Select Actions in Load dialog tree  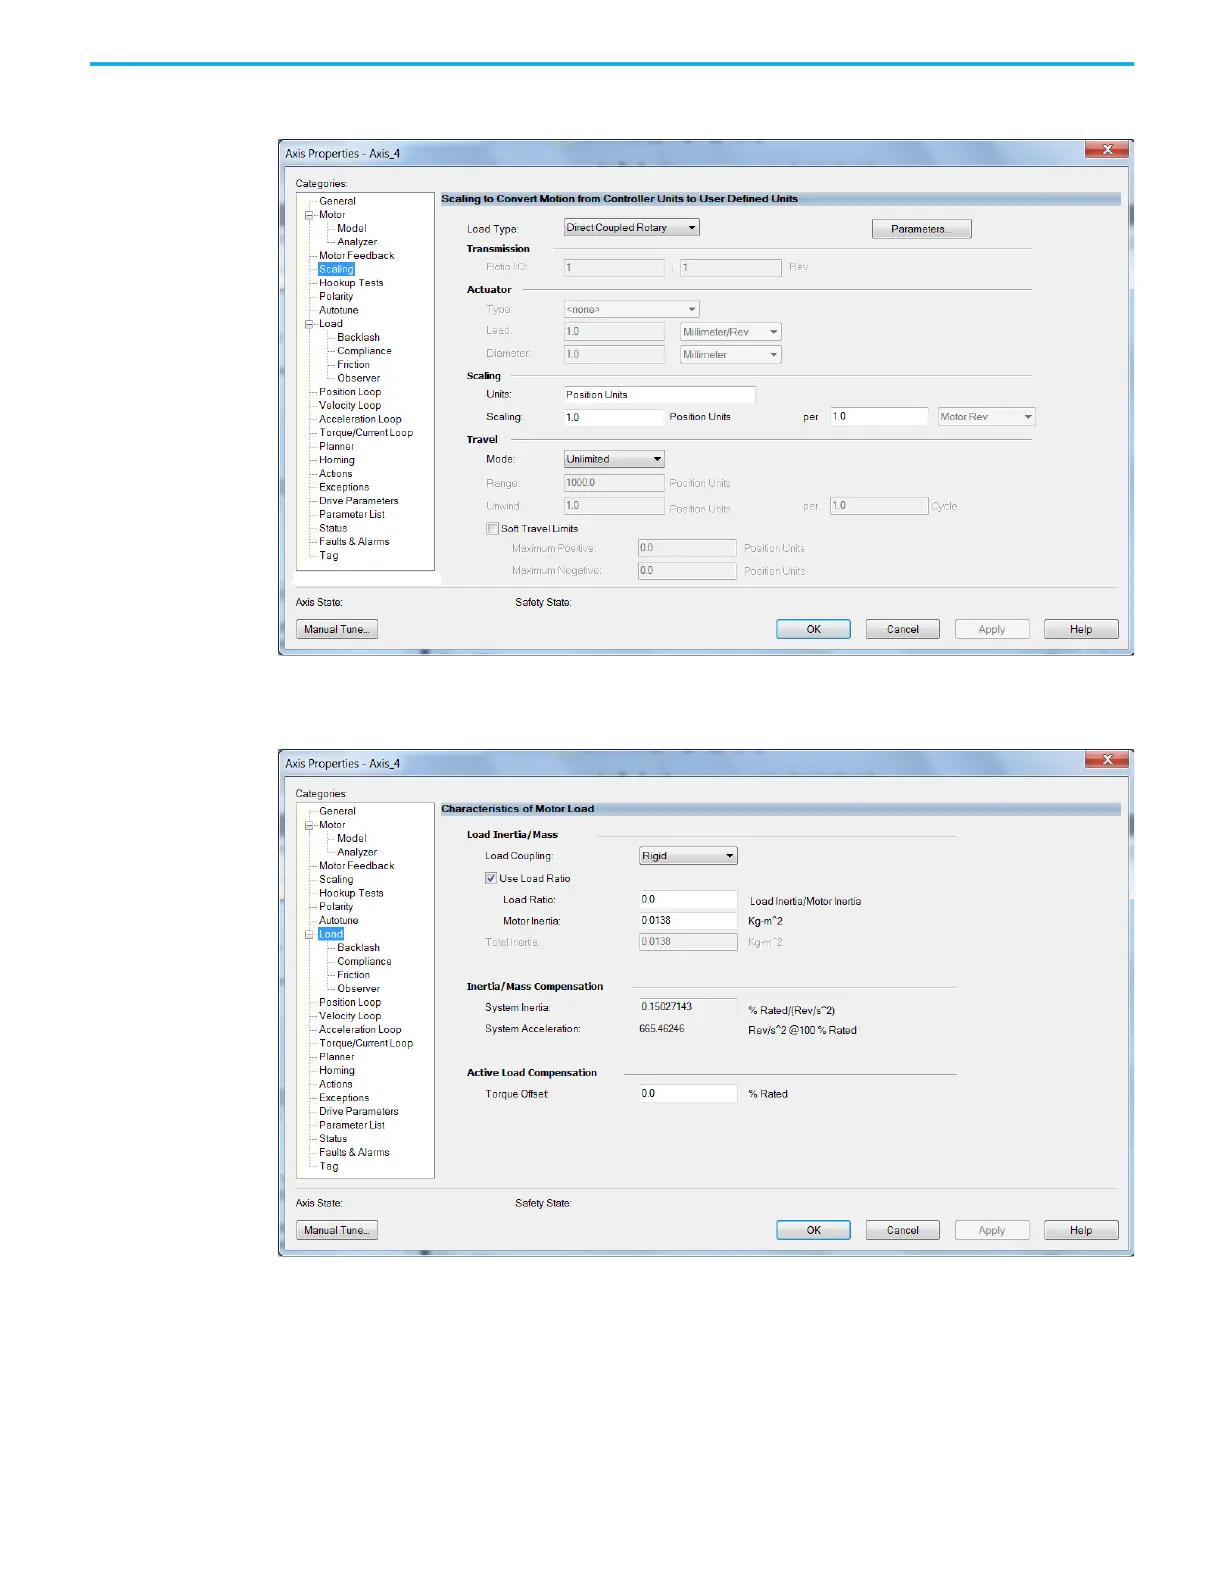[335, 1084]
